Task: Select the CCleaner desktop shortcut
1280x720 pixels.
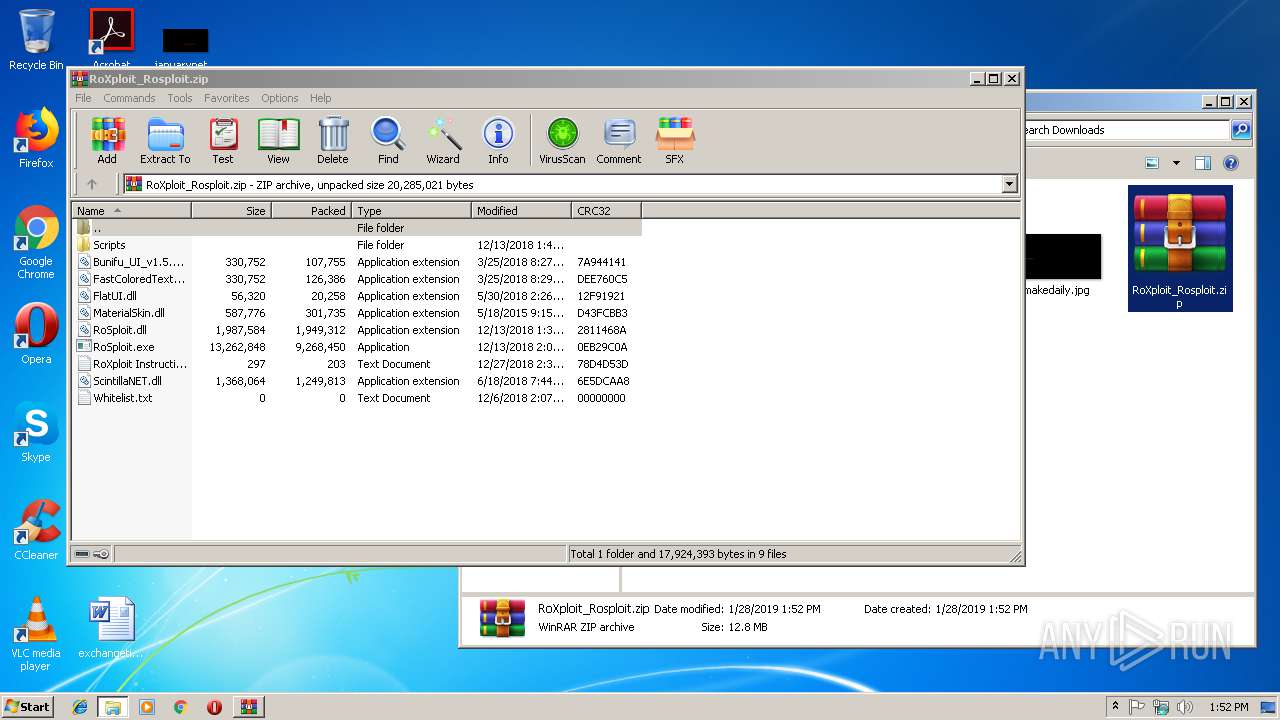Action: [36, 530]
